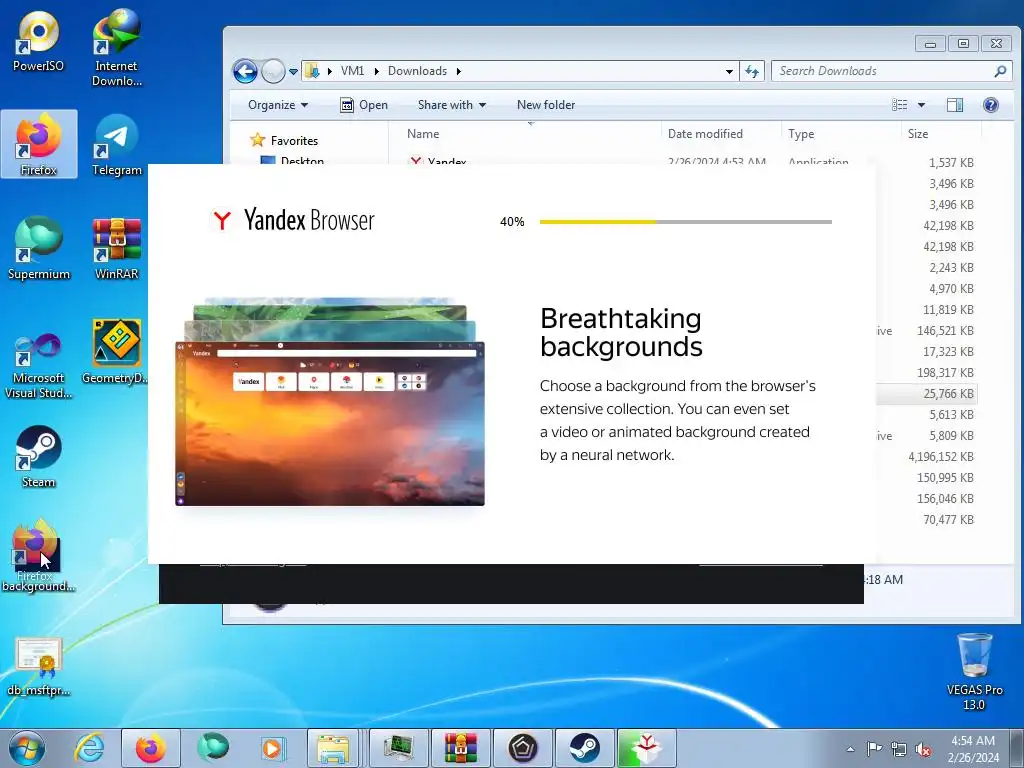
Task: Select the Firefox desktop shortcut
Action: [x=39, y=144]
